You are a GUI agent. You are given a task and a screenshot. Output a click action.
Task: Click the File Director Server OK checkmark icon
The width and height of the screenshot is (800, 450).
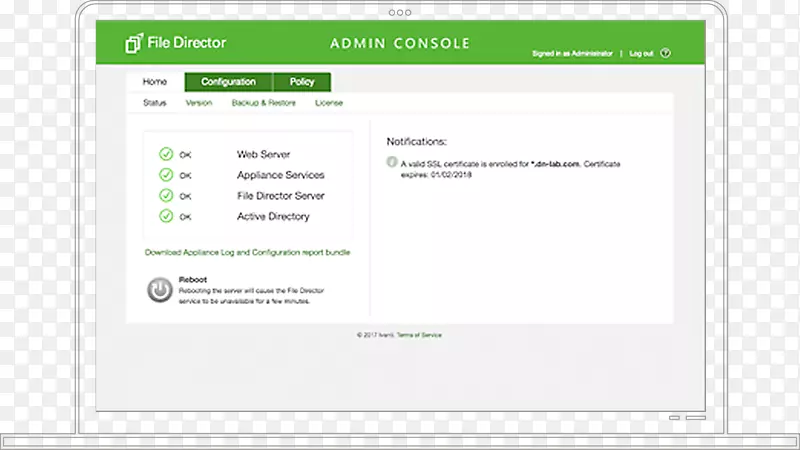coord(166,195)
